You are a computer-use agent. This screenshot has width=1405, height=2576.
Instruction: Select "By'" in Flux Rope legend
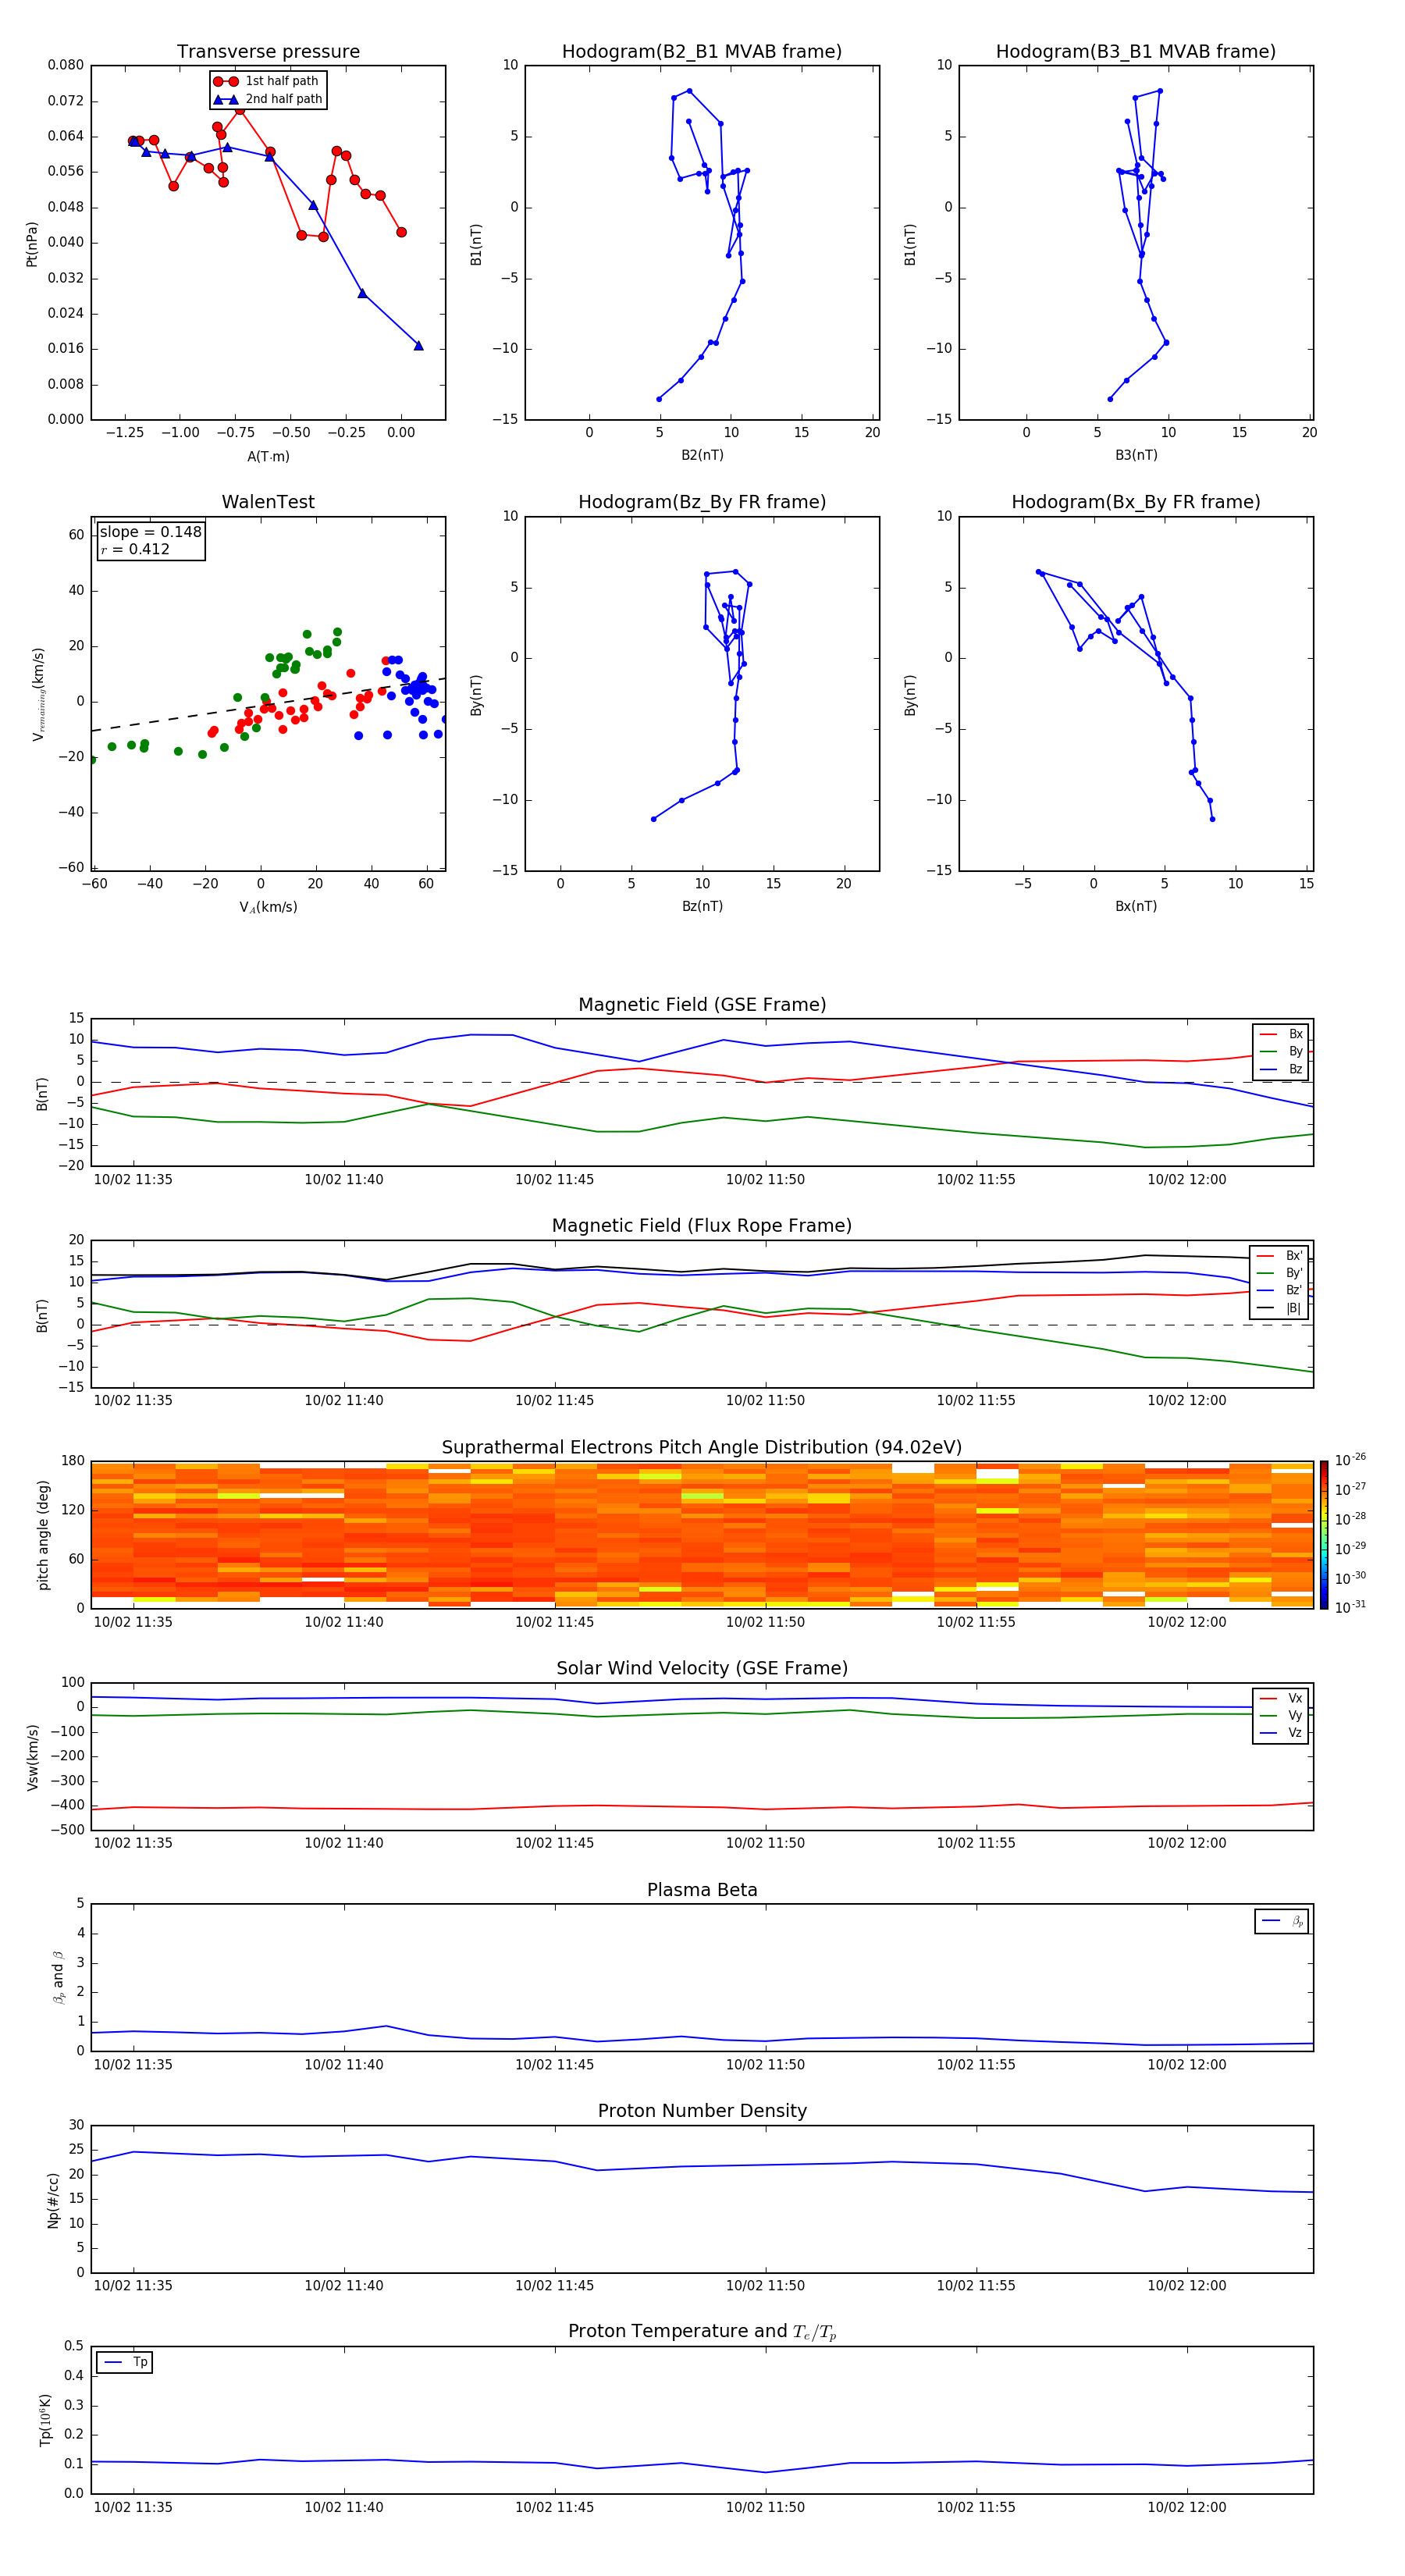[x=1280, y=1273]
